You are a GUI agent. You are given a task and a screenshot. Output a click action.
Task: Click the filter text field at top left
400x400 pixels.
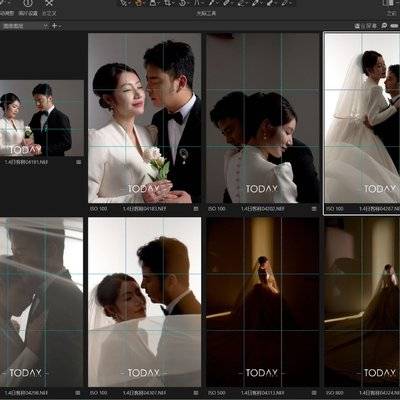(x=24, y=26)
